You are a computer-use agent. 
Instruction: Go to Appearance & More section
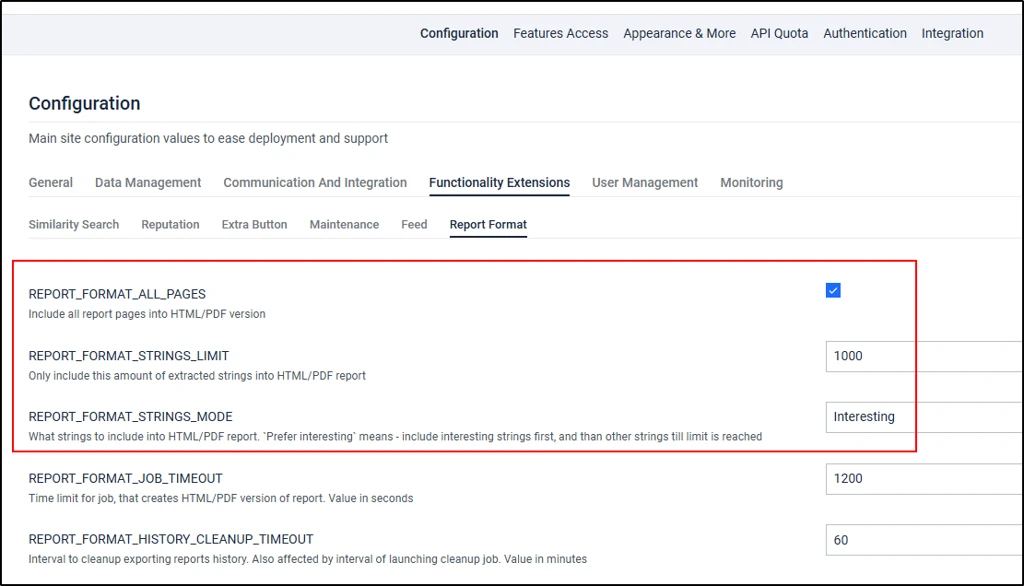[x=679, y=33]
